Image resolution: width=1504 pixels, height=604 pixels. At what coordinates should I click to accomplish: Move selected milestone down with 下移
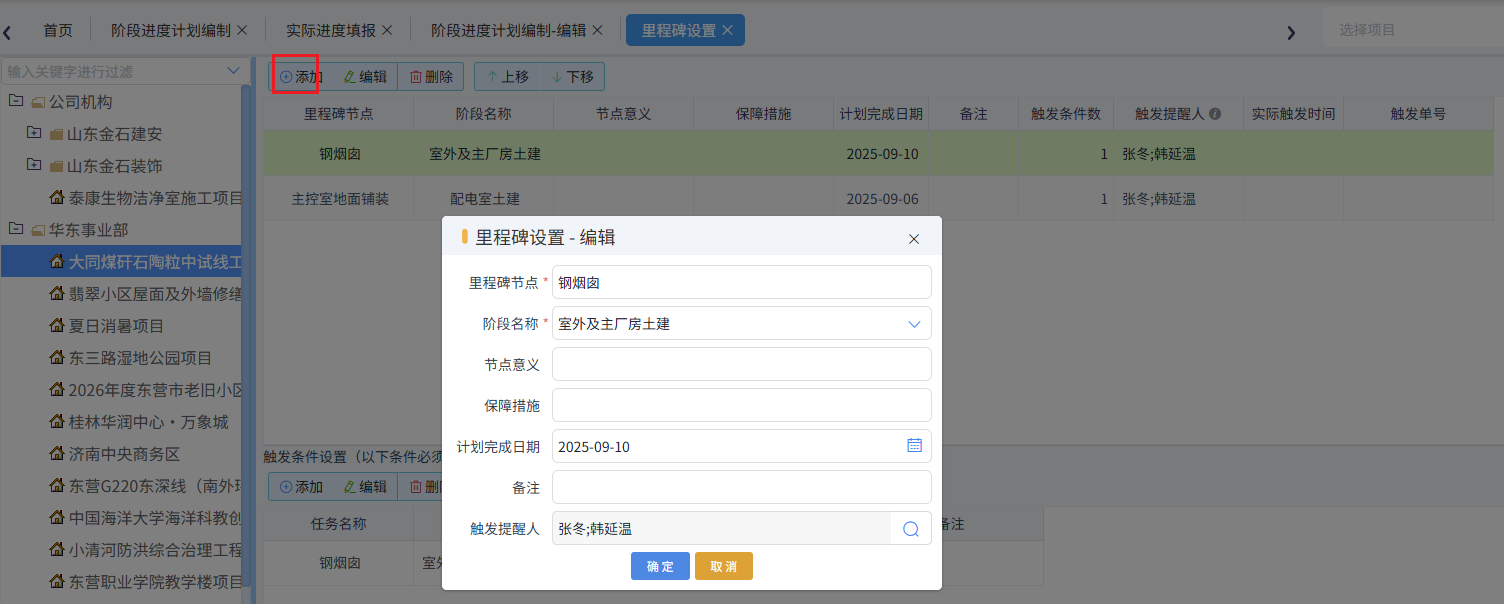click(x=572, y=76)
